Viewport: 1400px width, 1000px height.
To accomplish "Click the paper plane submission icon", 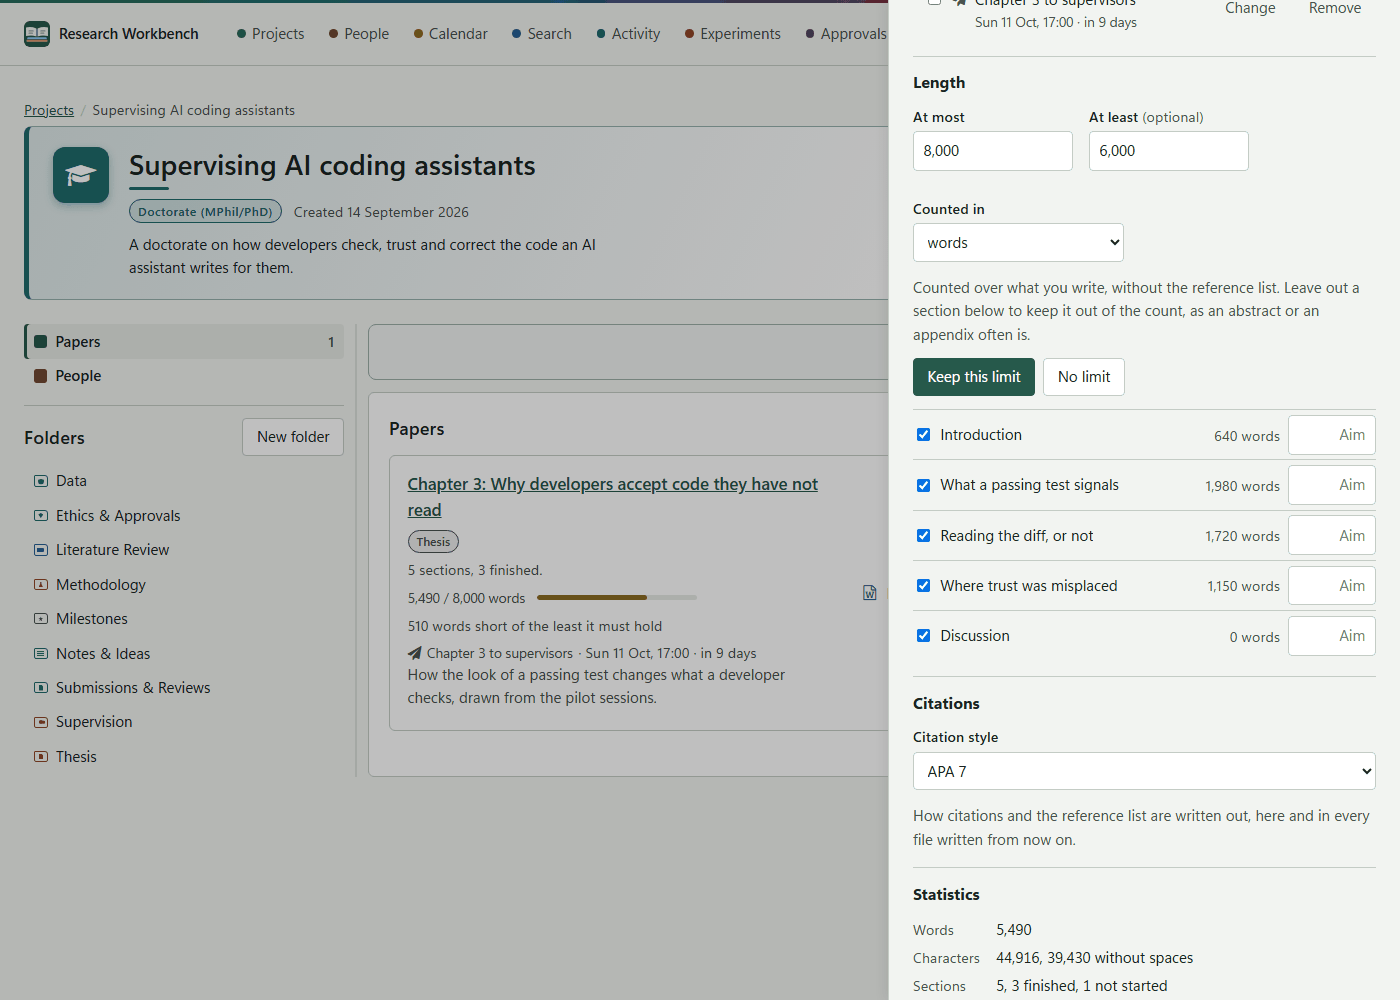I will [x=415, y=653].
